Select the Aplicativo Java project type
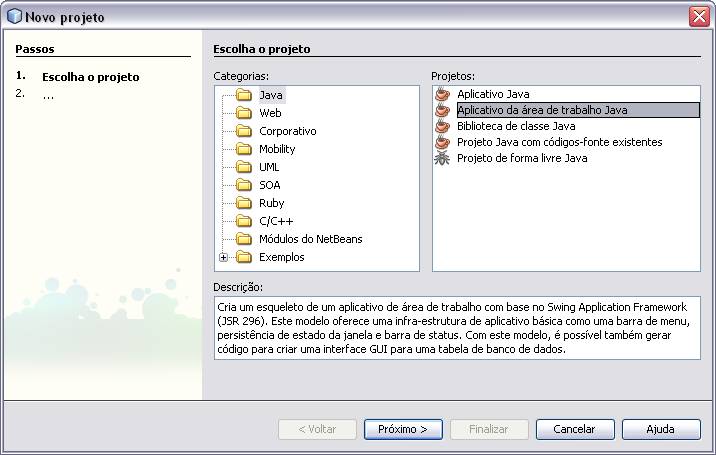The image size is (716, 455). [493, 94]
